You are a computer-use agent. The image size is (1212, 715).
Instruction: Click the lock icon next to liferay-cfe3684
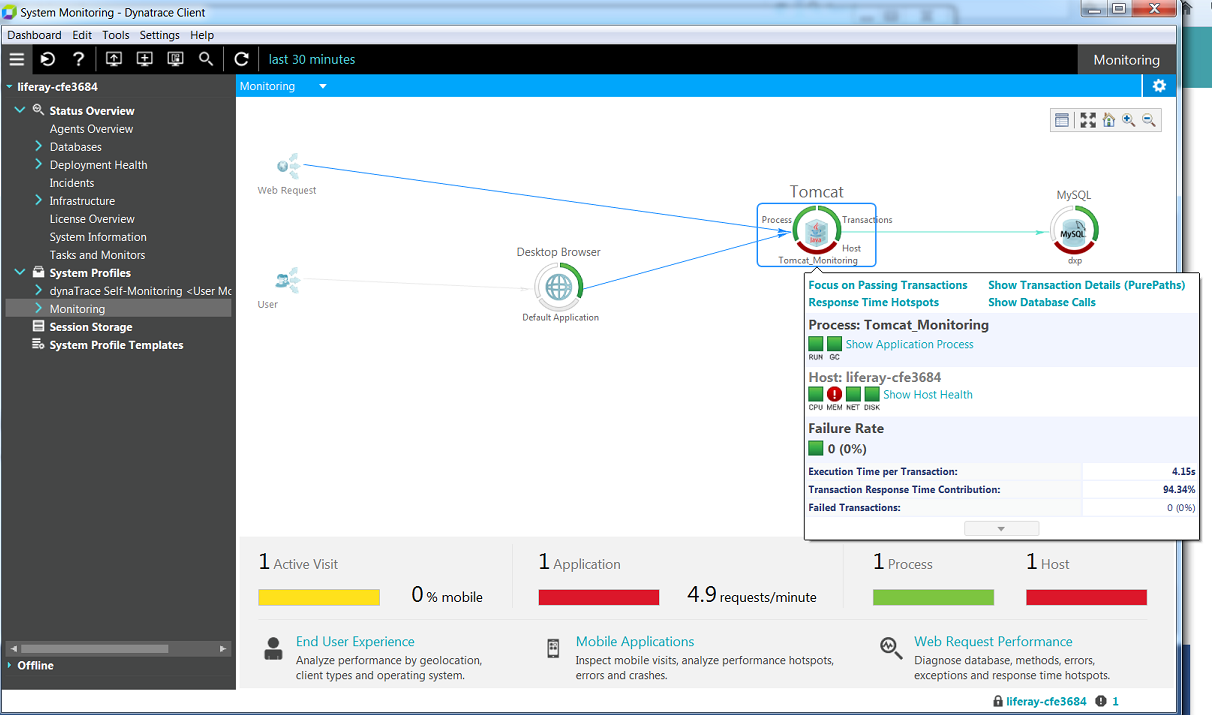(x=998, y=701)
